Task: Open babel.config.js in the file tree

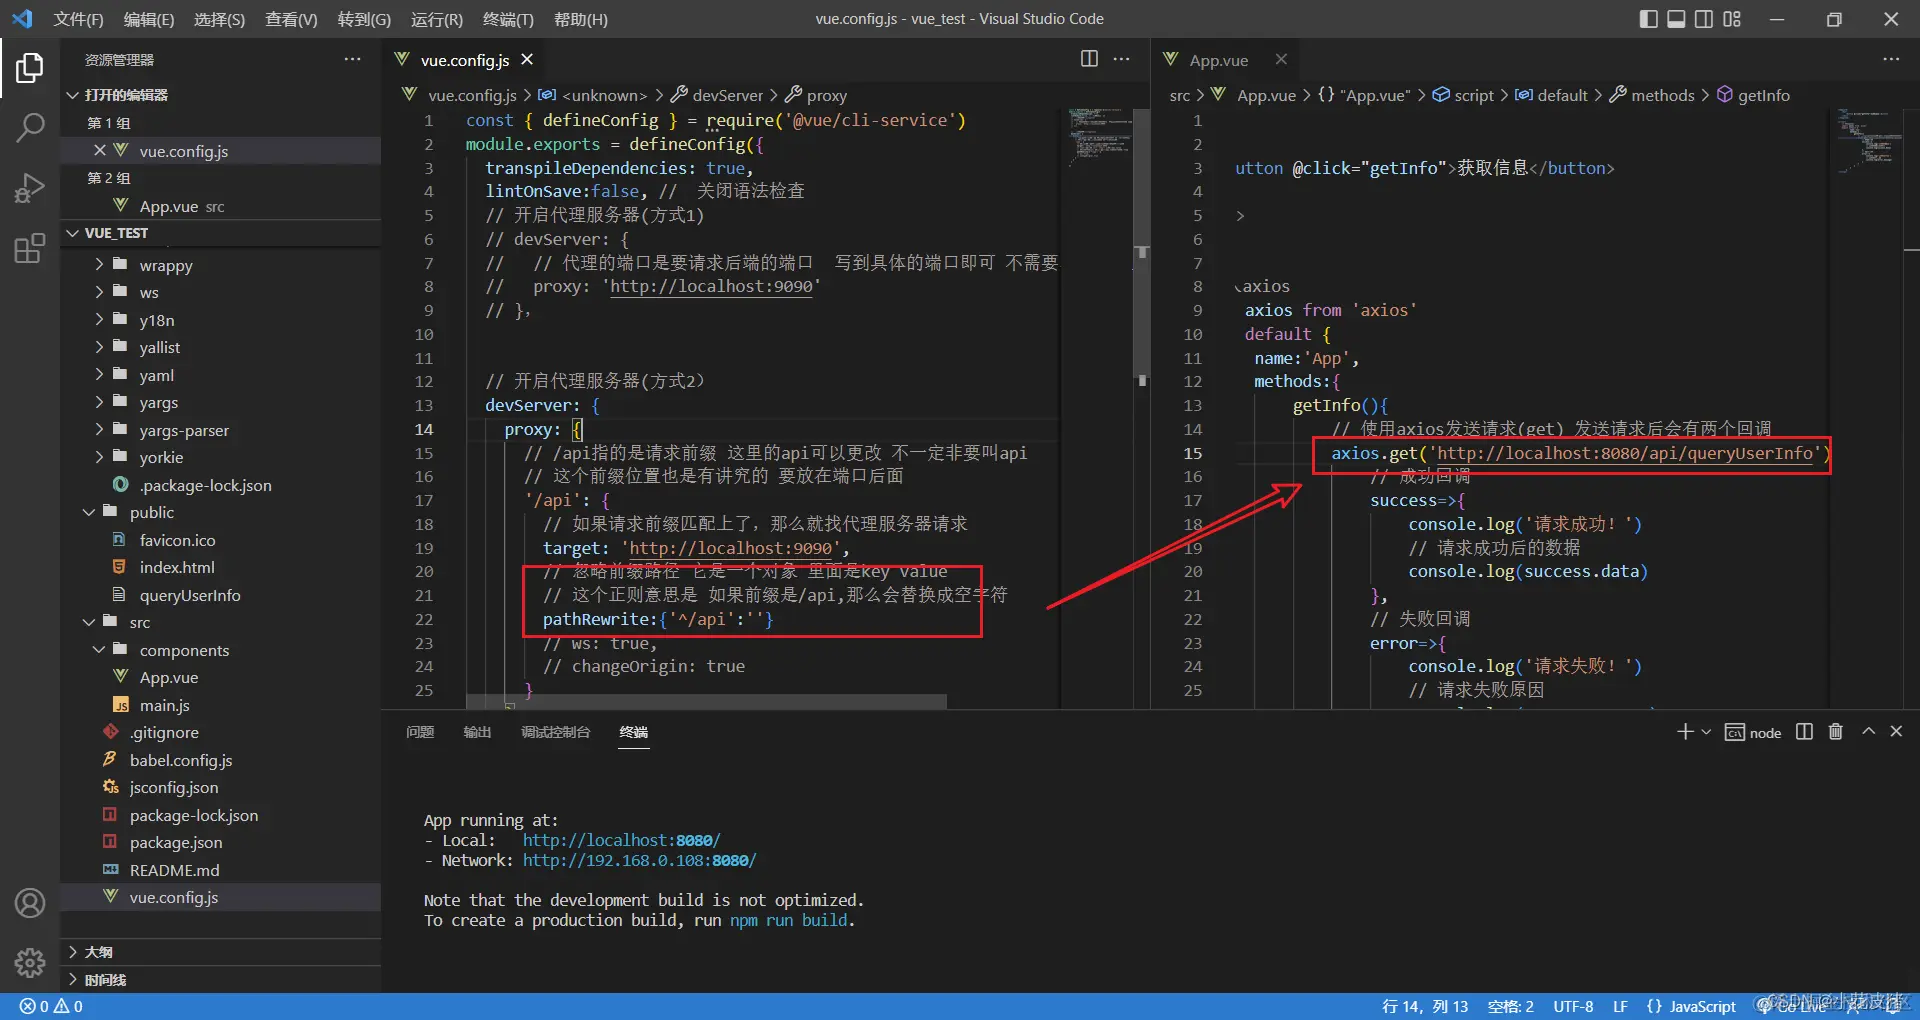Action: [x=181, y=760]
